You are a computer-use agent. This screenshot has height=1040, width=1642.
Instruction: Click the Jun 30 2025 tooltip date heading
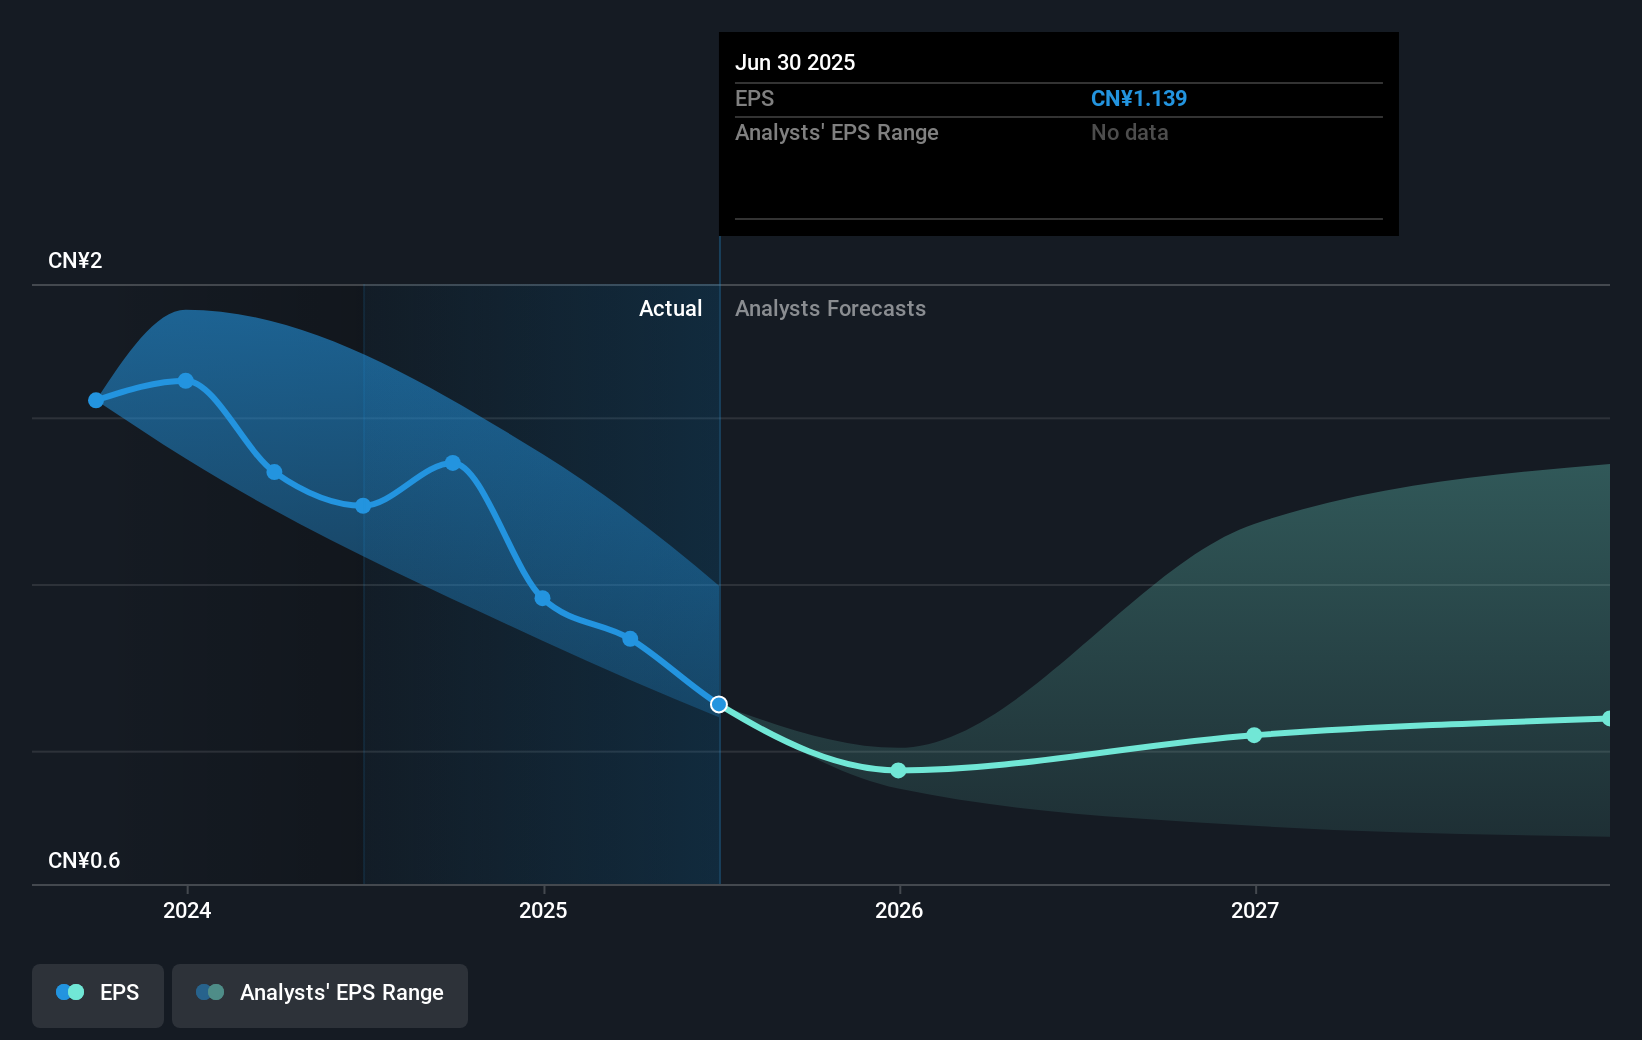795,63
